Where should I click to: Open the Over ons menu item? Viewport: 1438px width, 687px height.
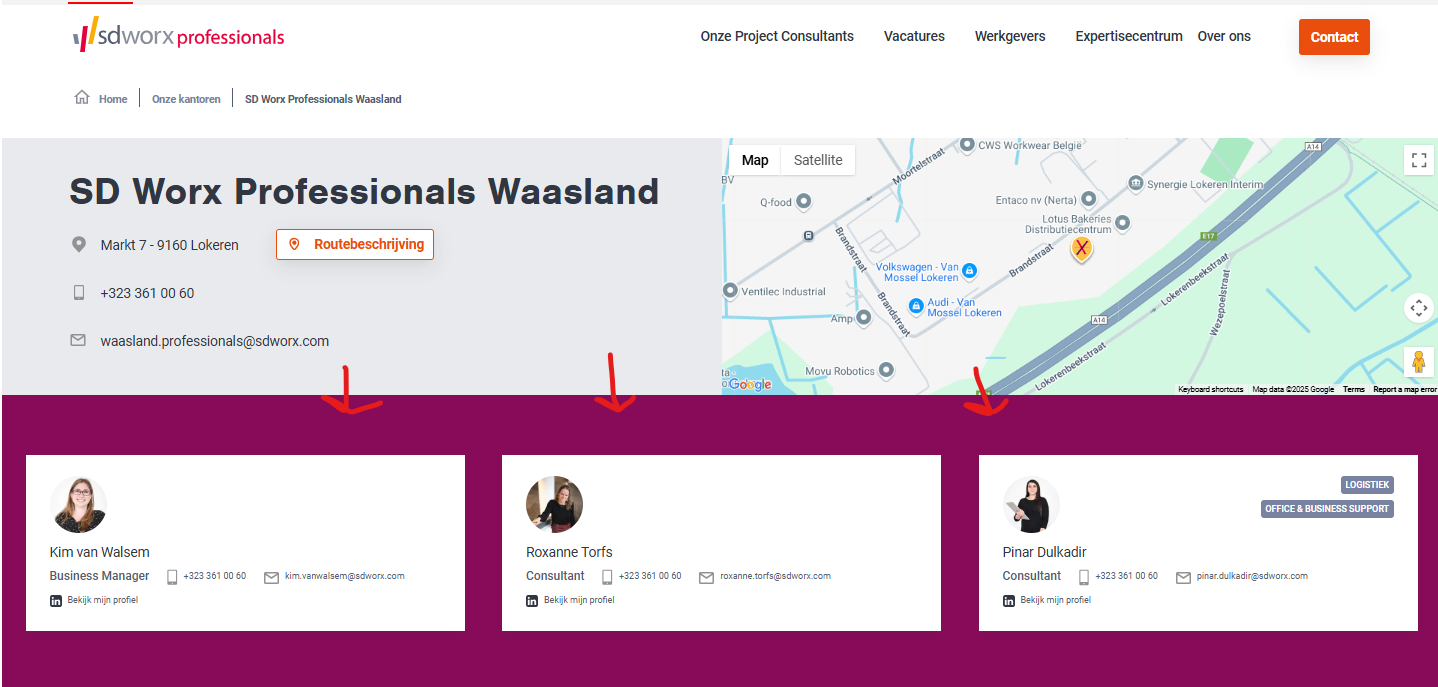pos(1224,36)
